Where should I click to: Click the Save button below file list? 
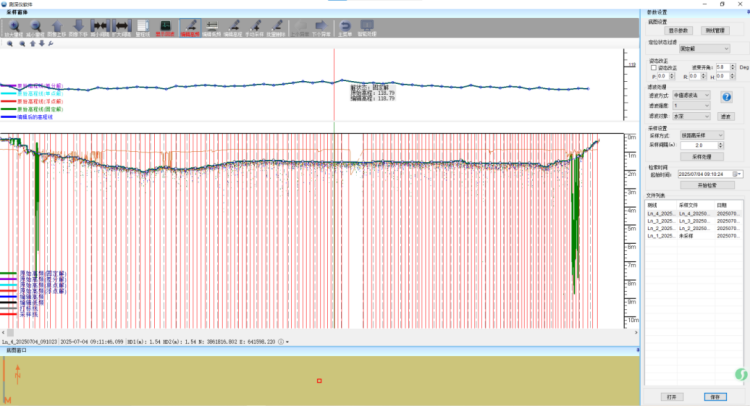(x=715, y=397)
